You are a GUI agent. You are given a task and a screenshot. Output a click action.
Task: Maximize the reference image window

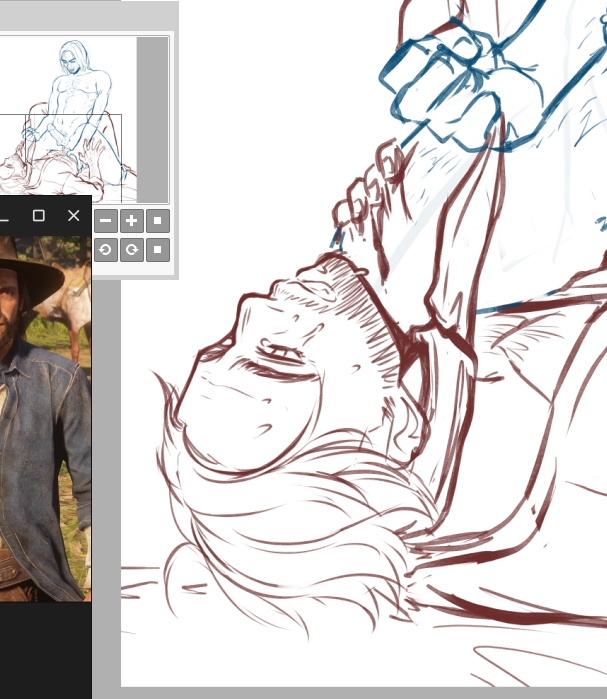[x=39, y=215]
